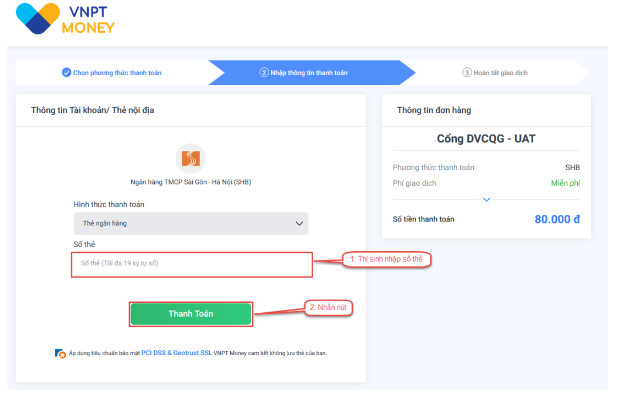The image size is (620, 395).
Task: Select 'Nhập thông tin thanh toán' step
Action: point(312,73)
